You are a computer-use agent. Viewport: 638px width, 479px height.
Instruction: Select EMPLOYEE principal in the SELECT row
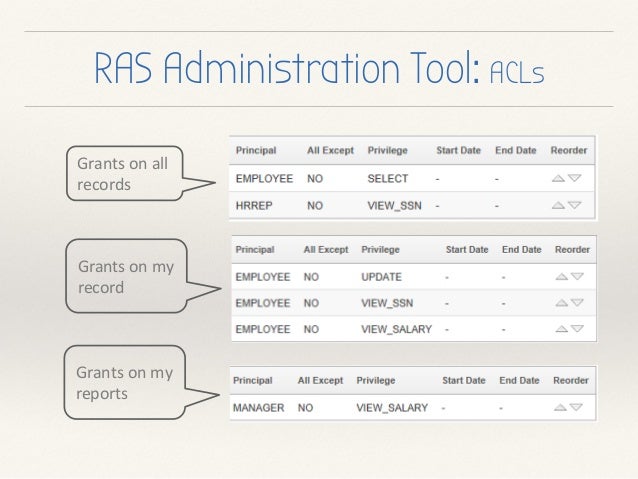tap(264, 179)
